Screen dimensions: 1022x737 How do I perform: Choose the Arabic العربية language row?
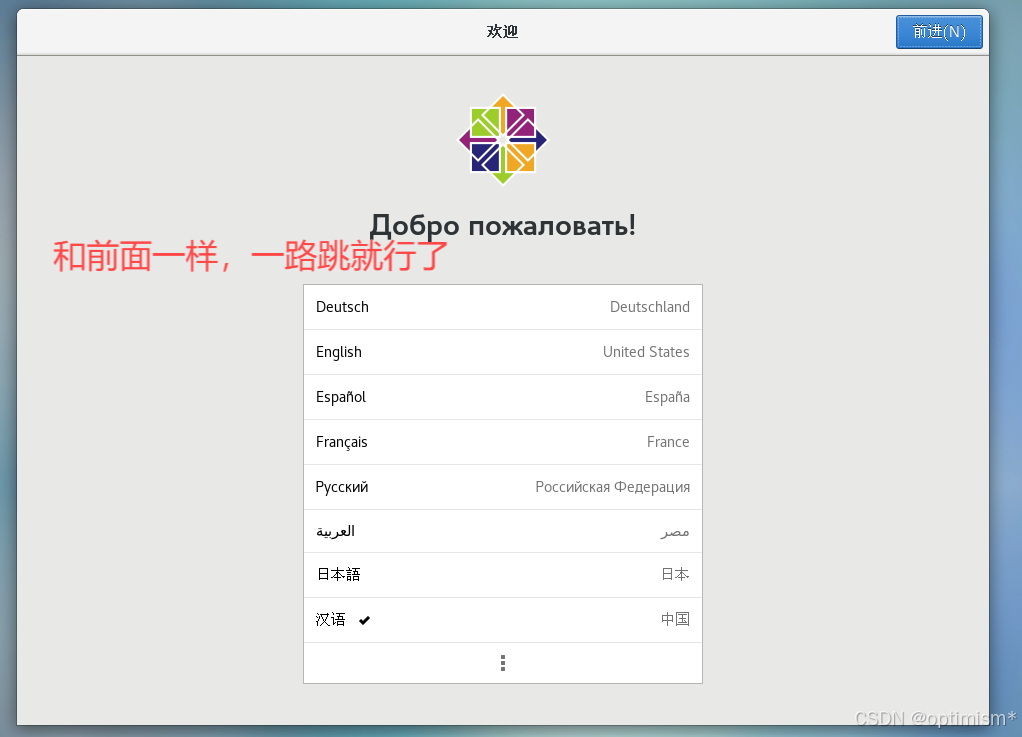503,531
